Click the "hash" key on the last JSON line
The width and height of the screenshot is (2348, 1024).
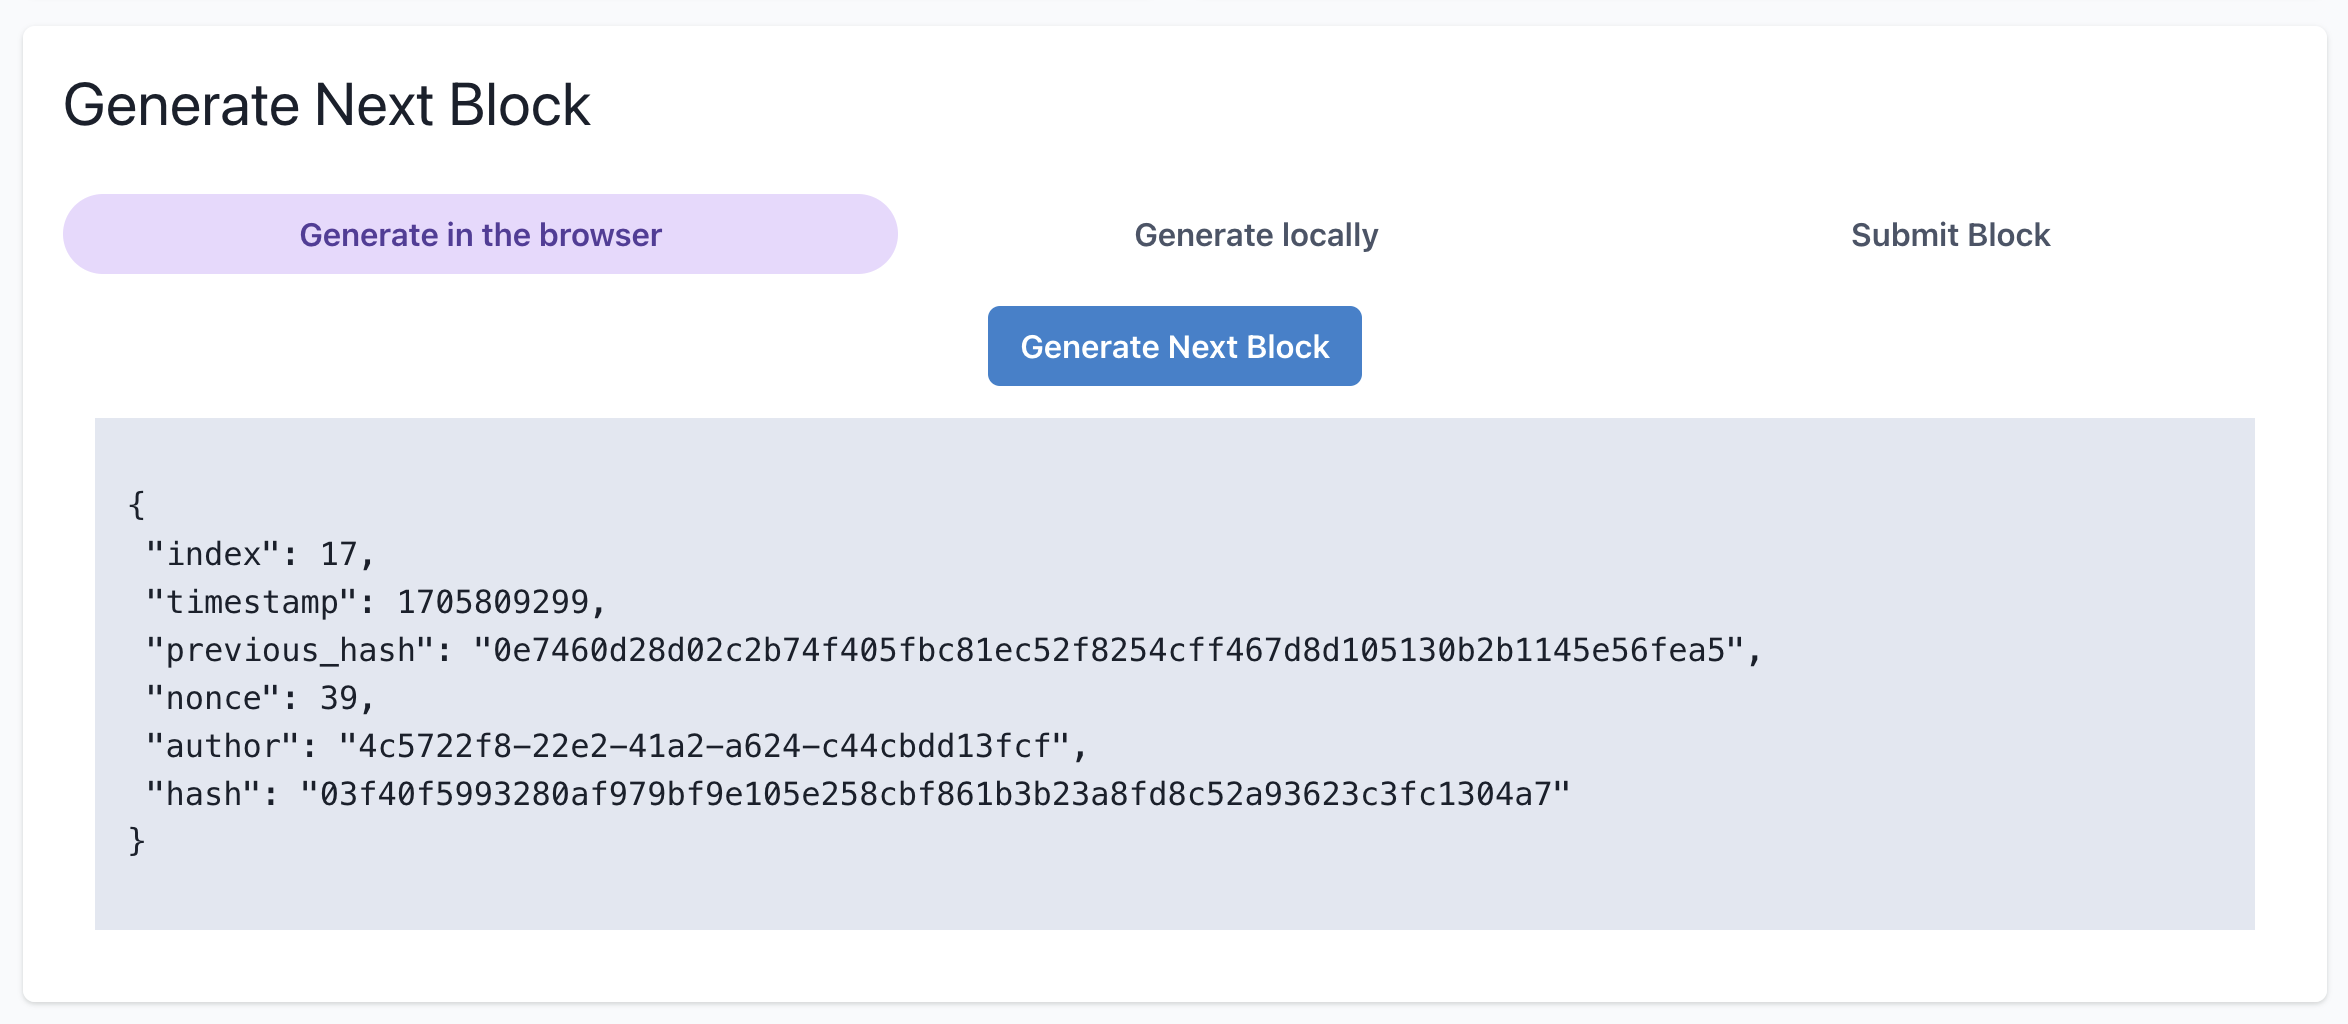(204, 794)
